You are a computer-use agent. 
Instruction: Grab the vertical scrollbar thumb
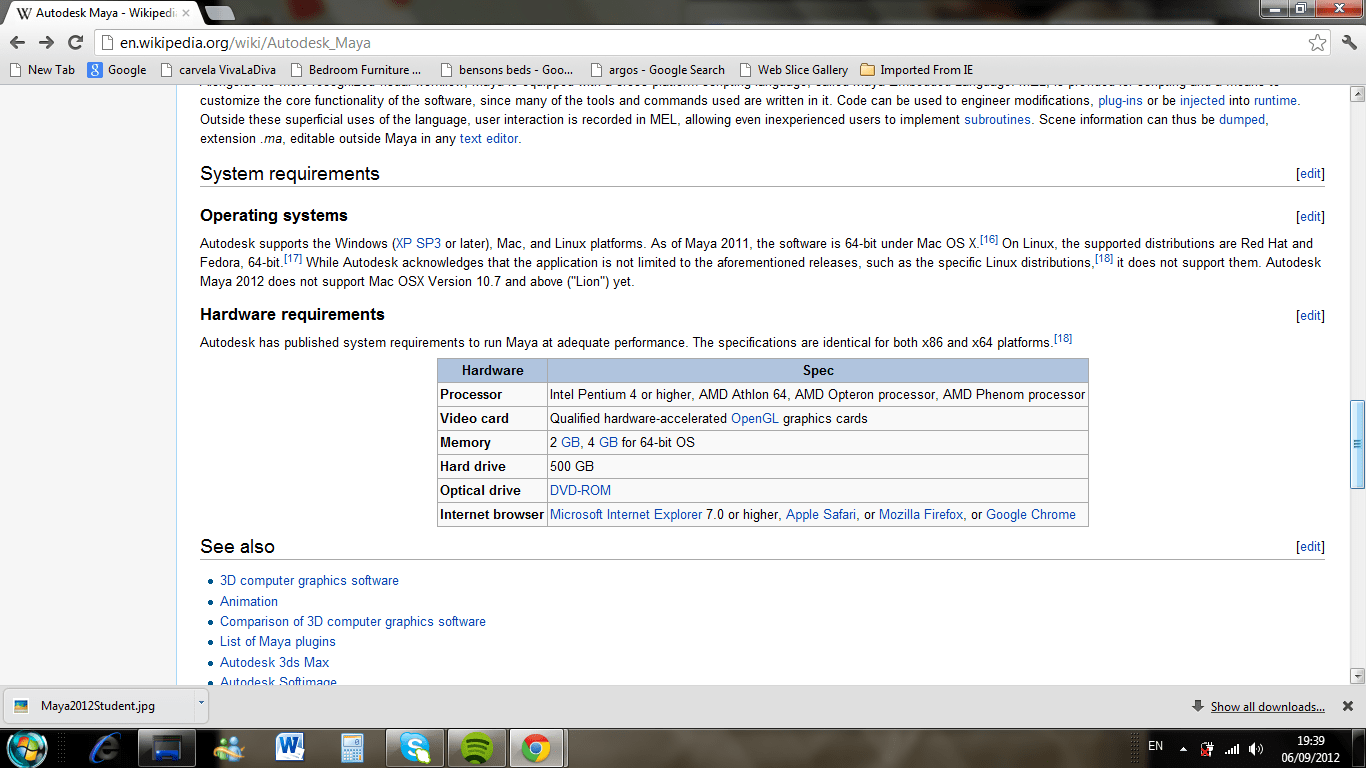click(x=1357, y=443)
